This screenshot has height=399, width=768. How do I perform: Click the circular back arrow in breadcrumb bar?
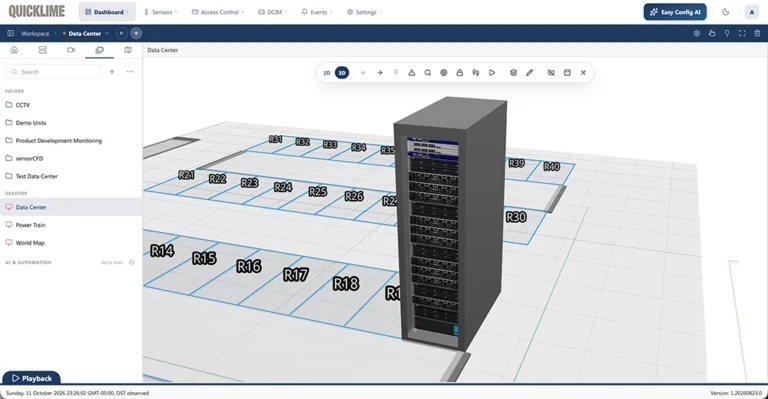122,33
